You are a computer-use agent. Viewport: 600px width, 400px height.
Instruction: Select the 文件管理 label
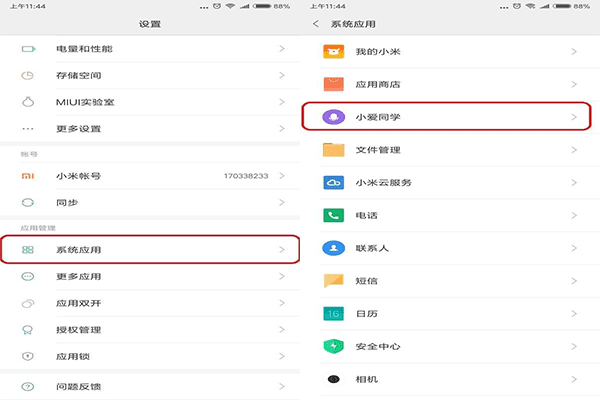point(378,150)
